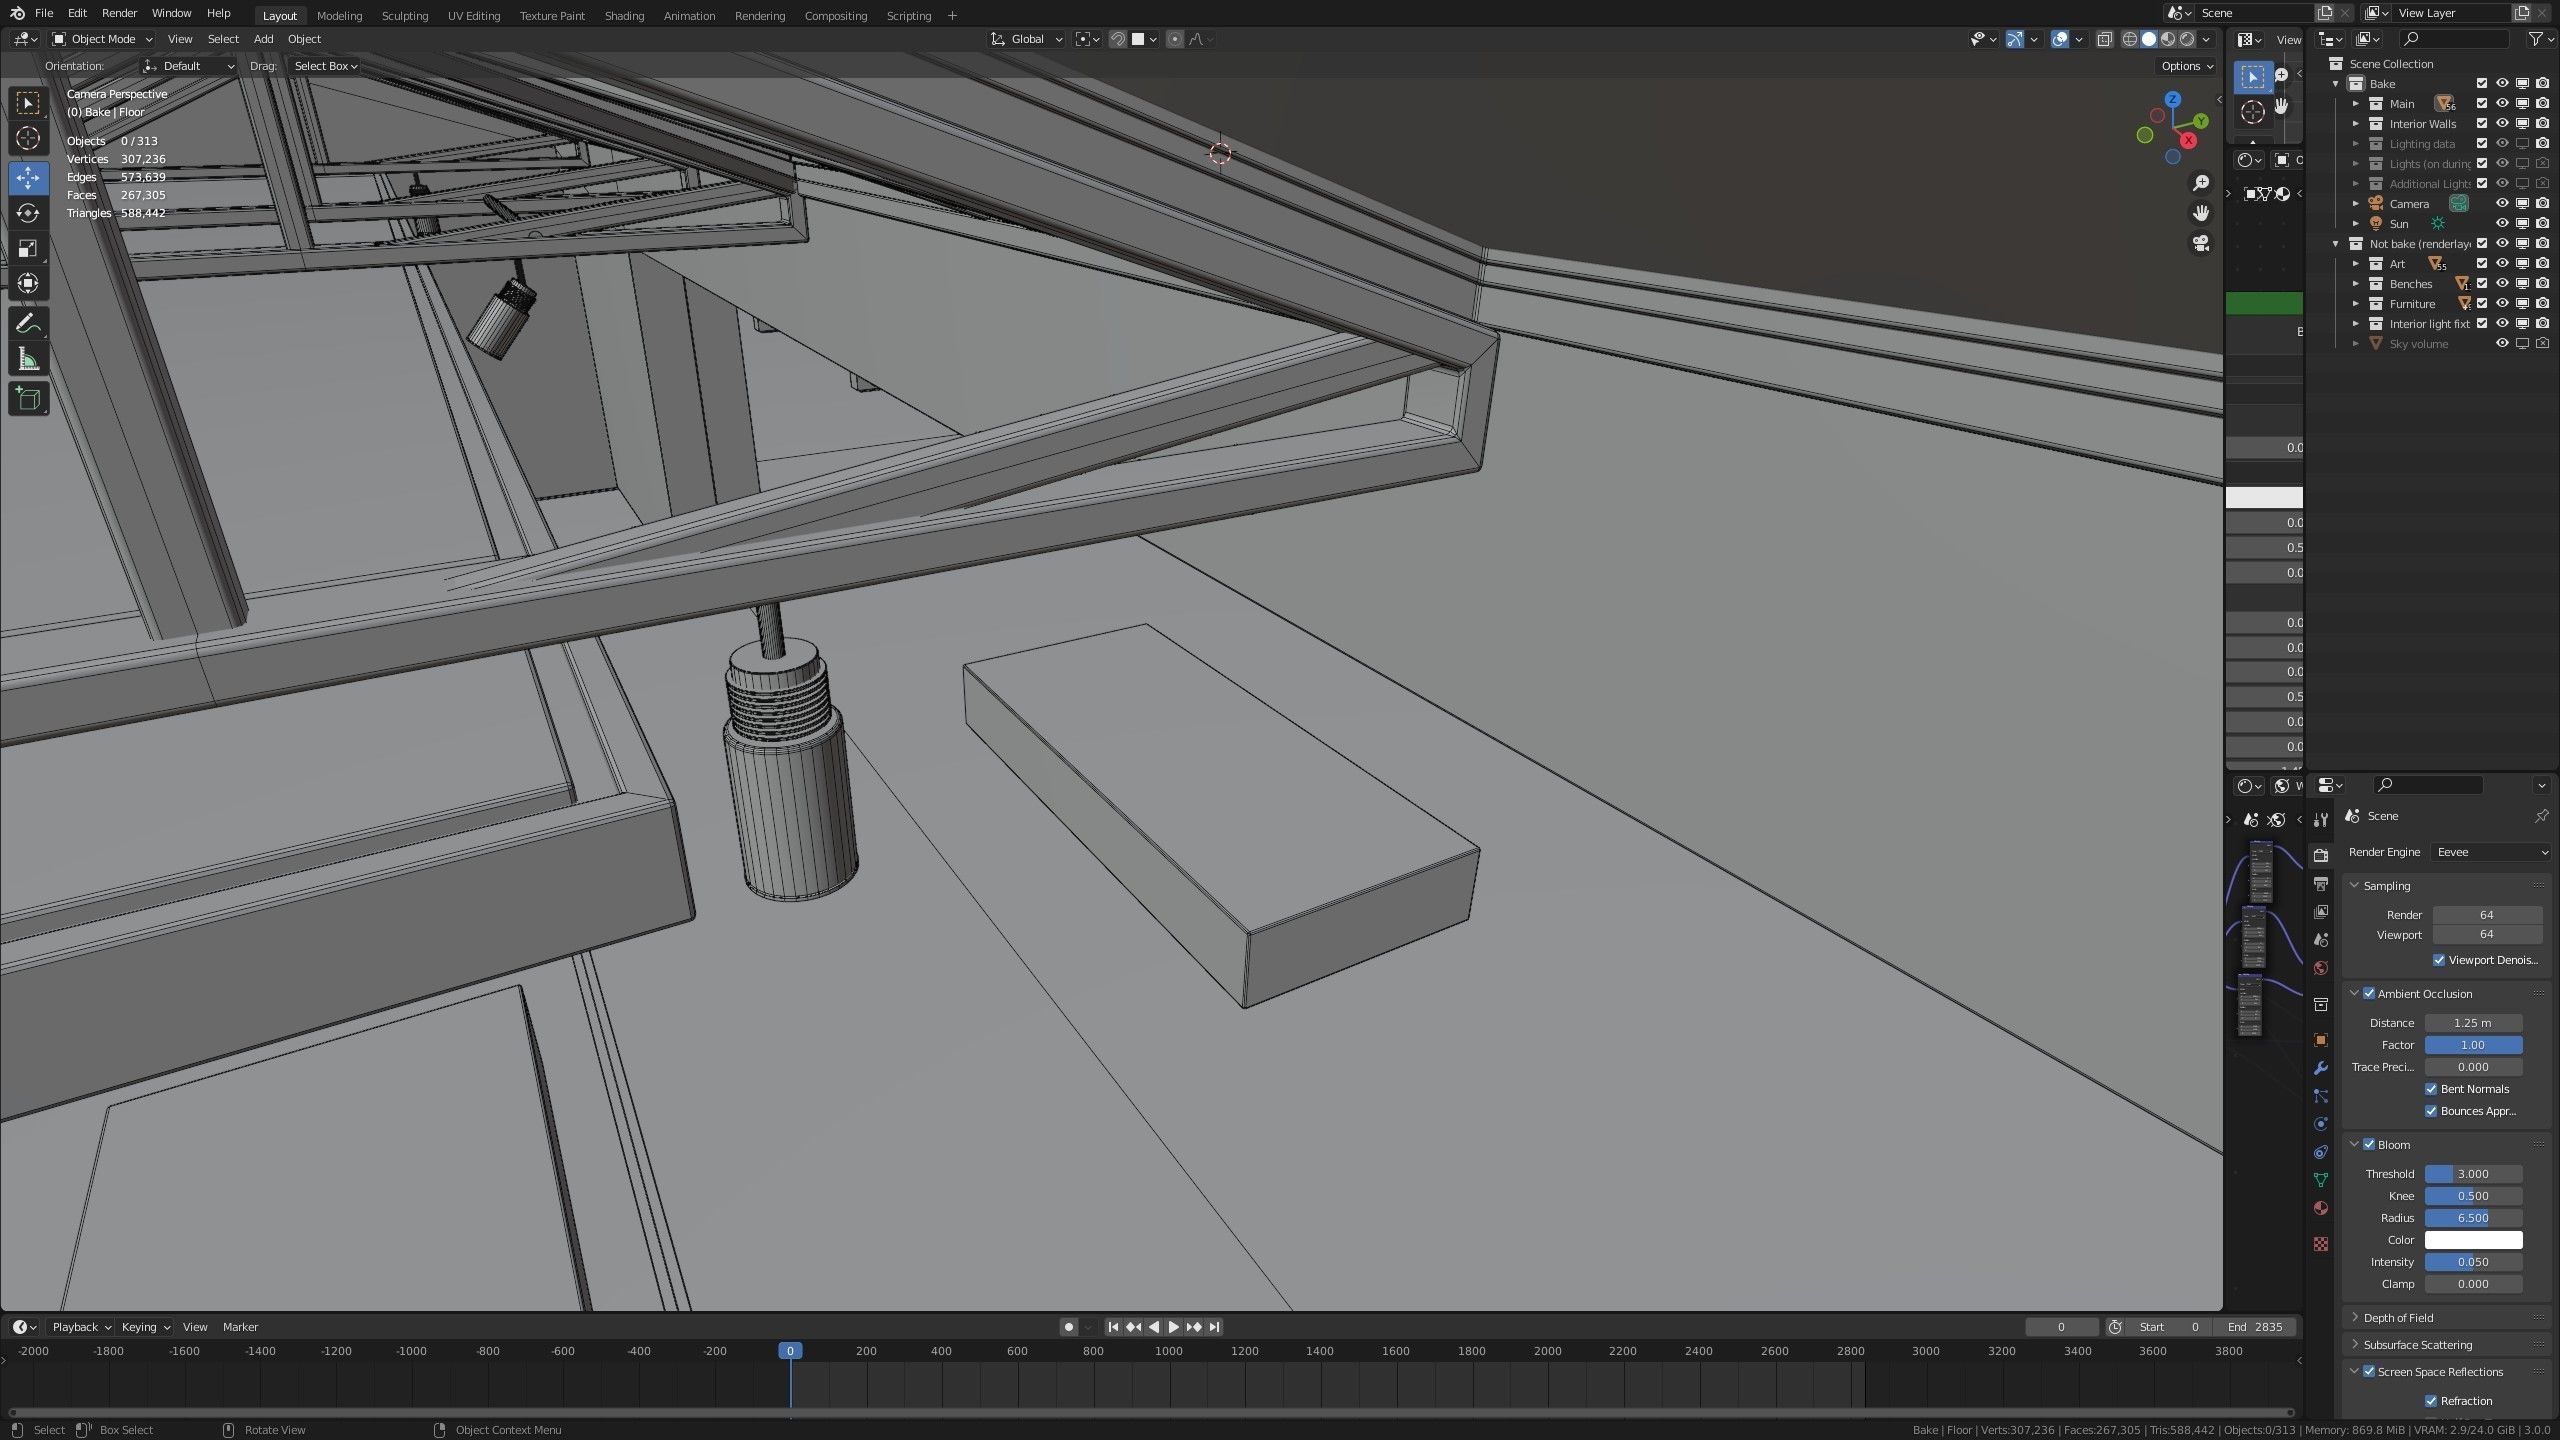Click the camera view toggle icon
The height and width of the screenshot is (1440, 2560).
click(2200, 243)
